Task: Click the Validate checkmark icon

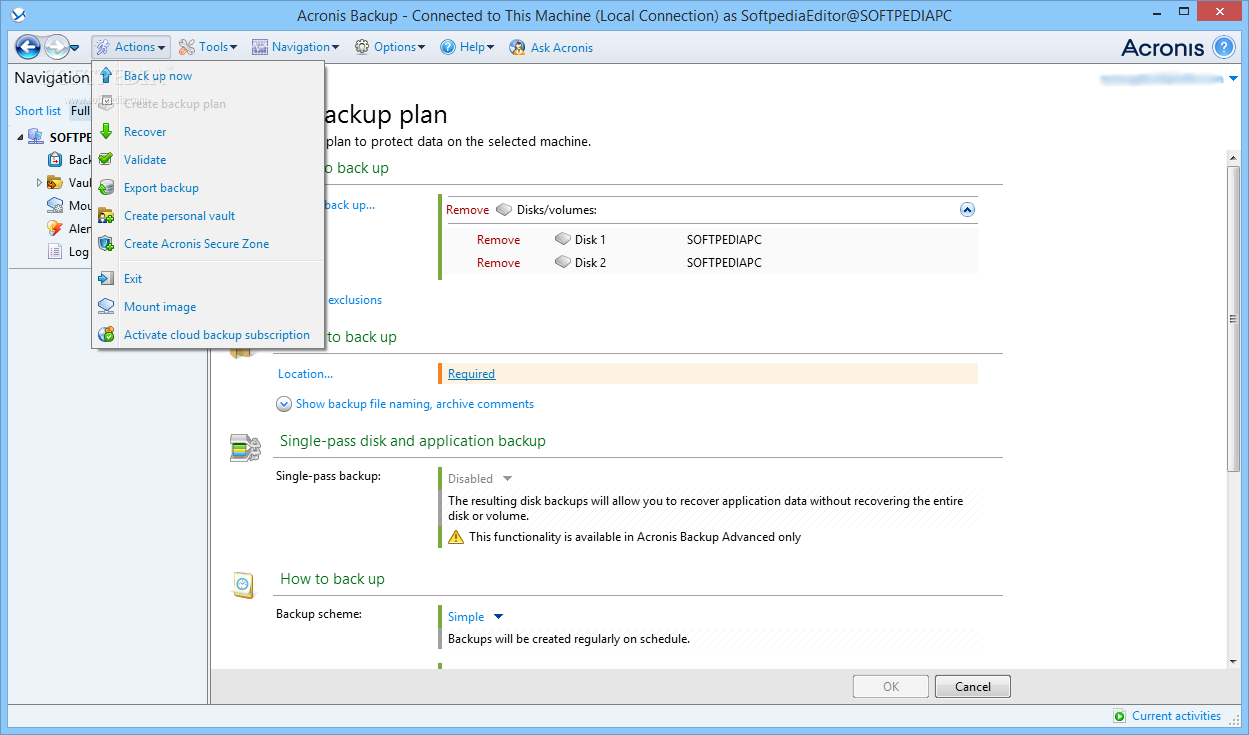Action: pos(106,159)
